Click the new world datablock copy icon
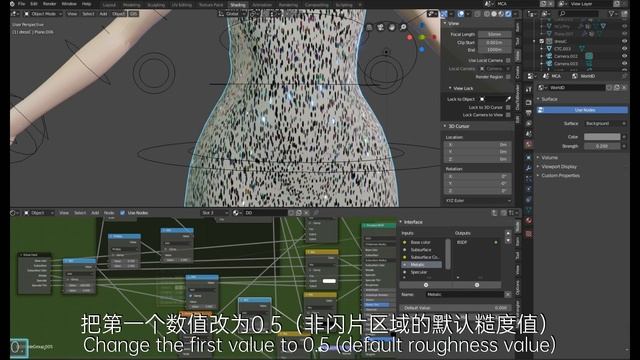Image resolution: width=640 pixels, height=360 pixels. tap(617, 87)
